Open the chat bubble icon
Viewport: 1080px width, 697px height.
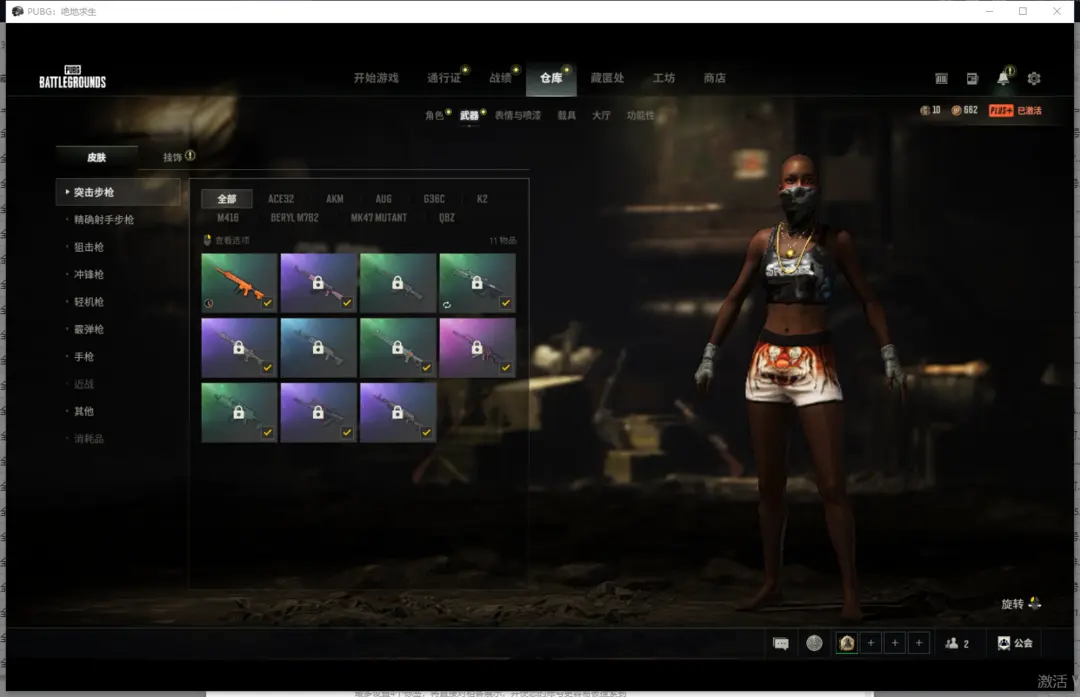click(781, 643)
